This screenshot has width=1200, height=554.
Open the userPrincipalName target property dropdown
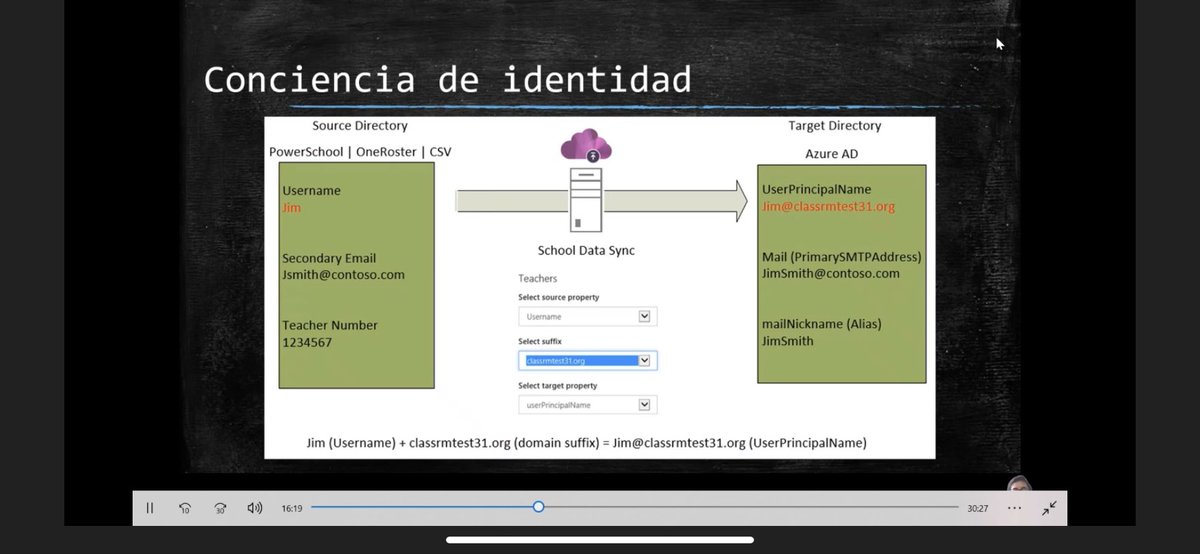[x=587, y=404]
